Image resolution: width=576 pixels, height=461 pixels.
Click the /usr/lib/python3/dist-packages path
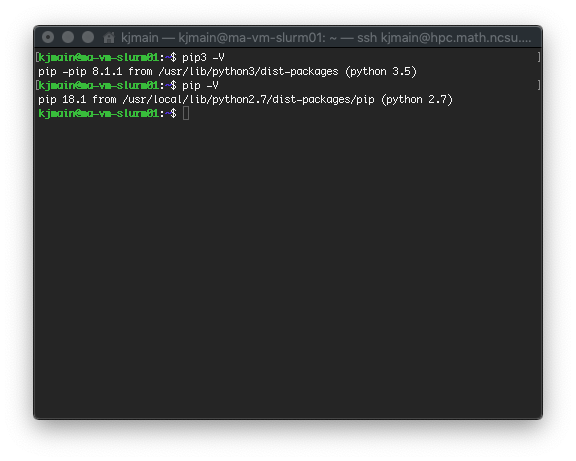[x=248, y=72]
